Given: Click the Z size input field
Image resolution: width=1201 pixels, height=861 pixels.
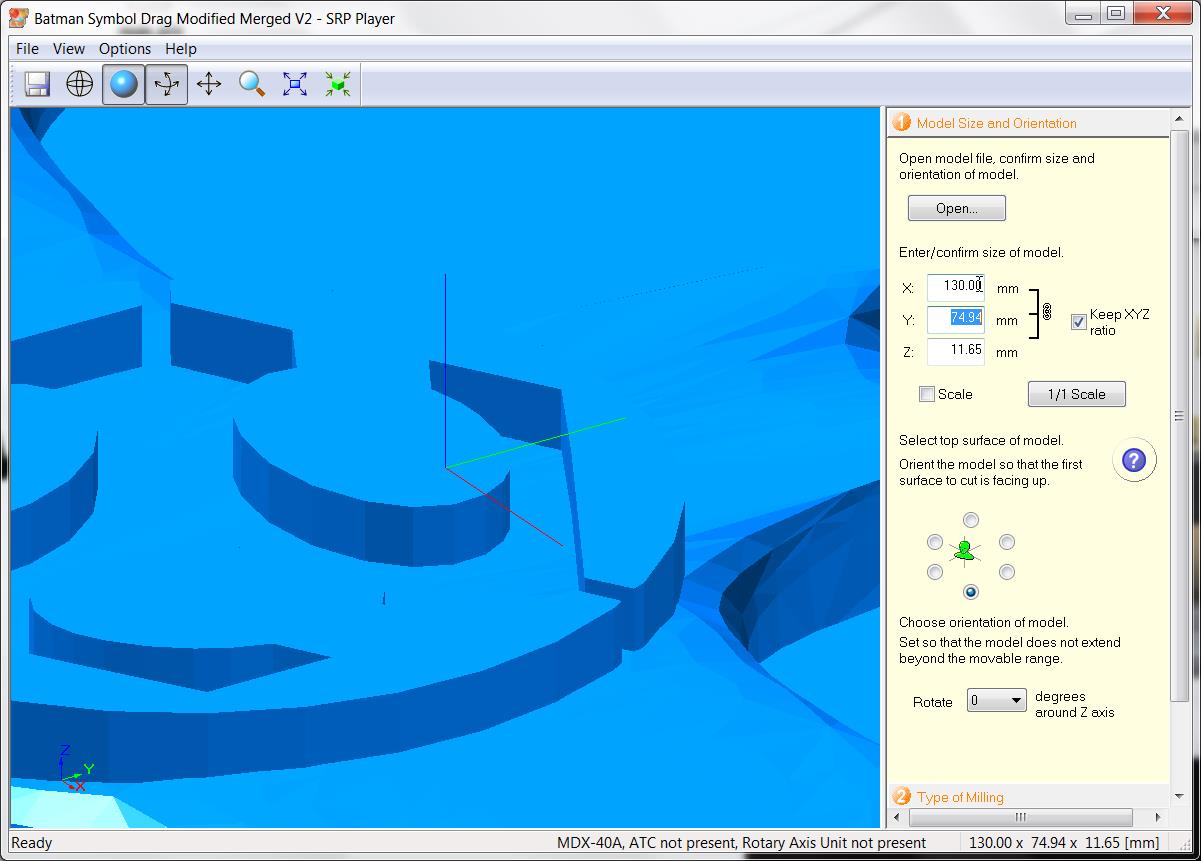Looking at the screenshot, I should point(955,351).
